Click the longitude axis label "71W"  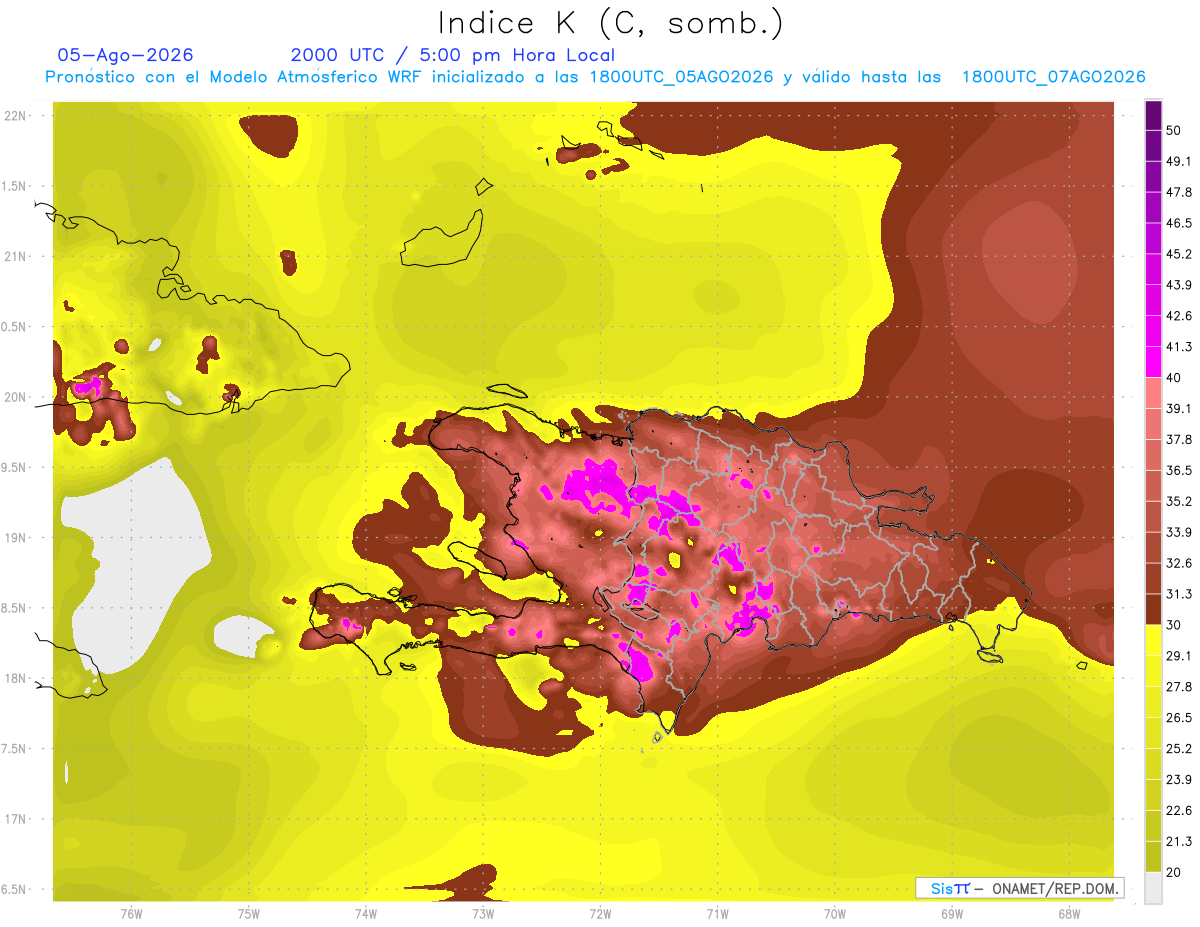coord(717,913)
